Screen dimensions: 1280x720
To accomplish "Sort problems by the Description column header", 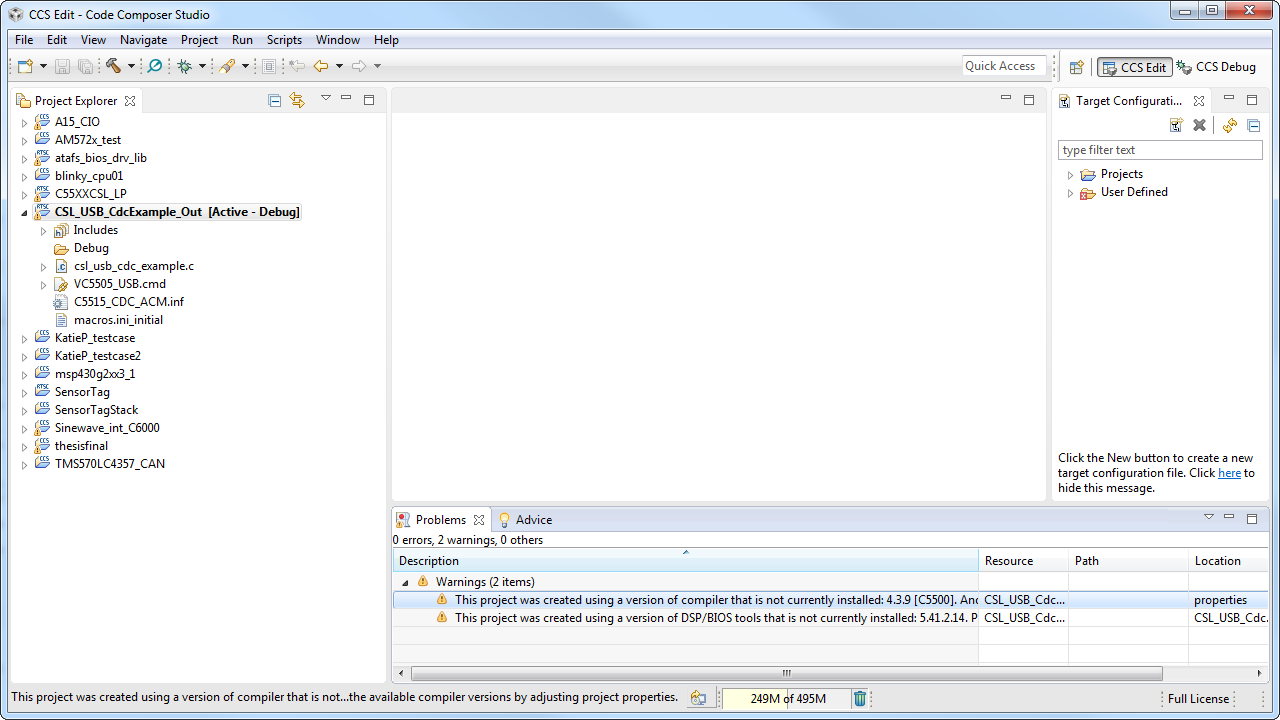I will point(686,561).
